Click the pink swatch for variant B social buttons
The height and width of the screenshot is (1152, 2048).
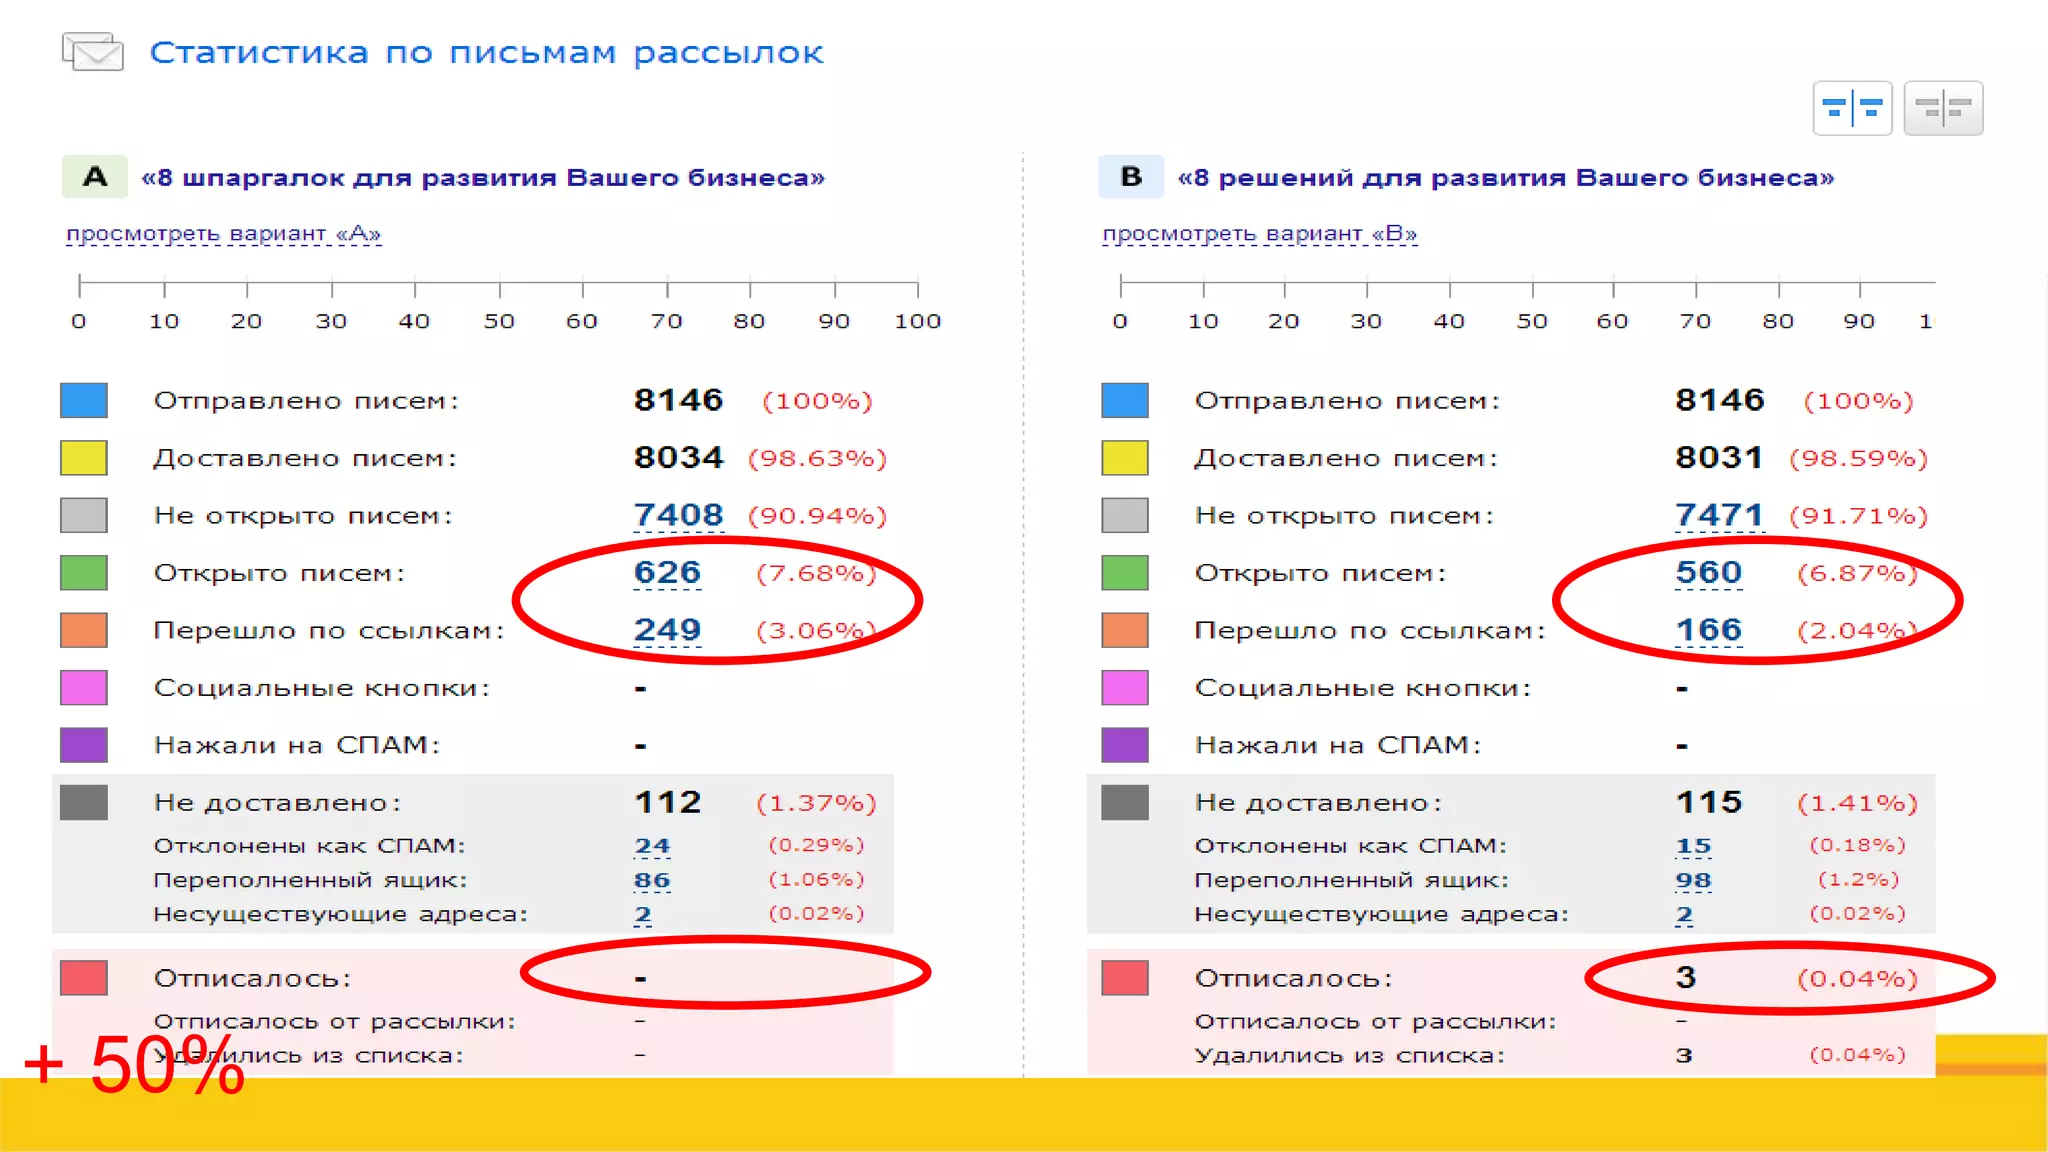pos(1125,688)
